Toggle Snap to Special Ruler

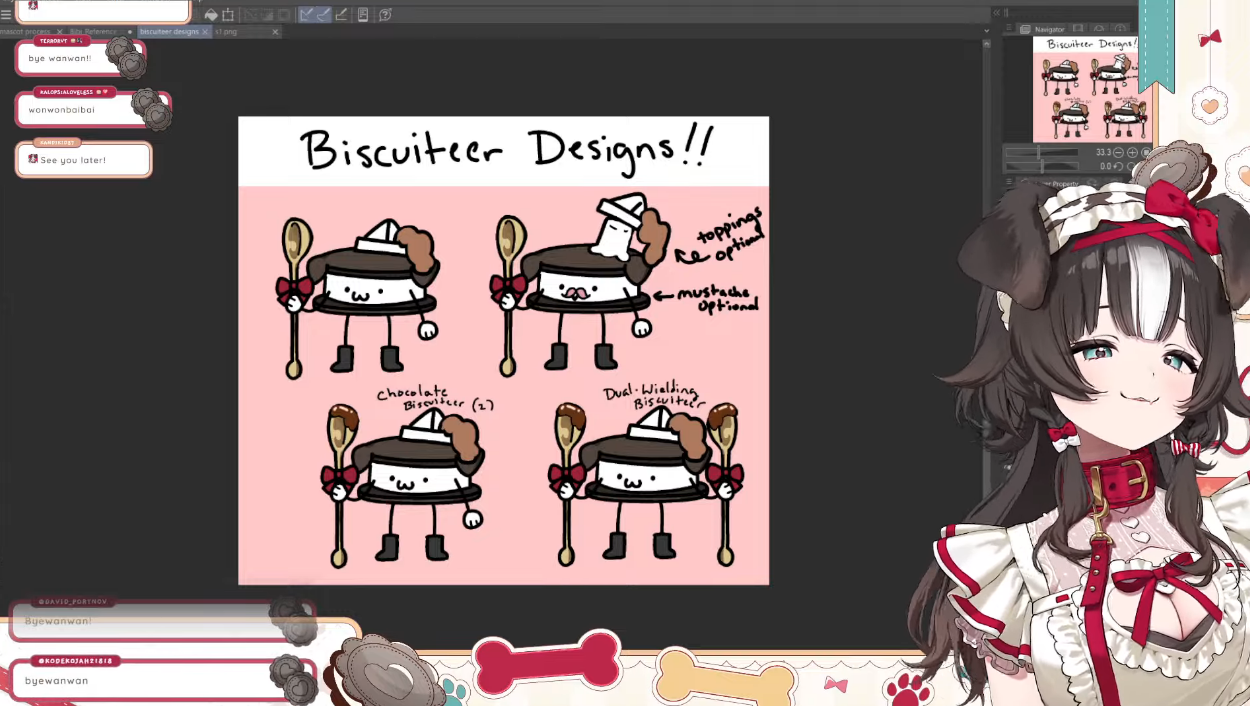pos(324,15)
